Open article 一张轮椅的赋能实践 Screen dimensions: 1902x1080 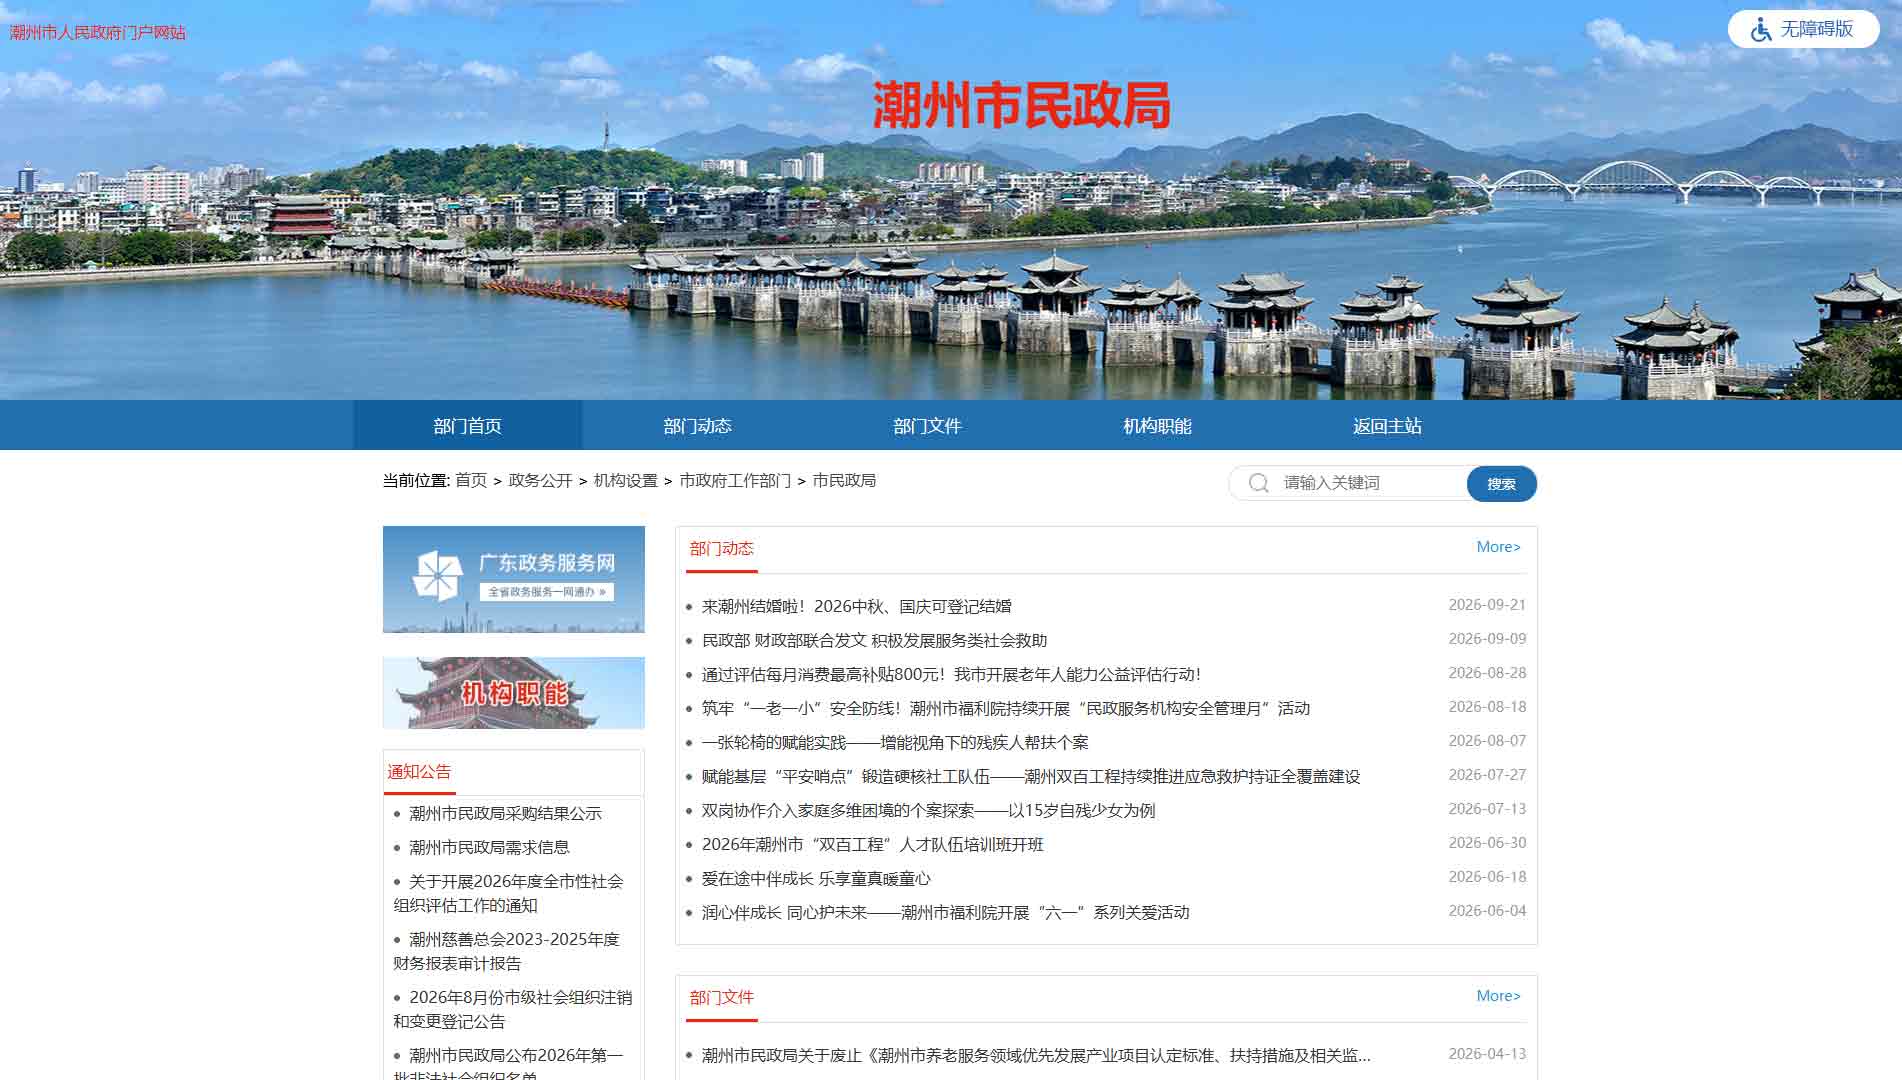click(895, 742)
